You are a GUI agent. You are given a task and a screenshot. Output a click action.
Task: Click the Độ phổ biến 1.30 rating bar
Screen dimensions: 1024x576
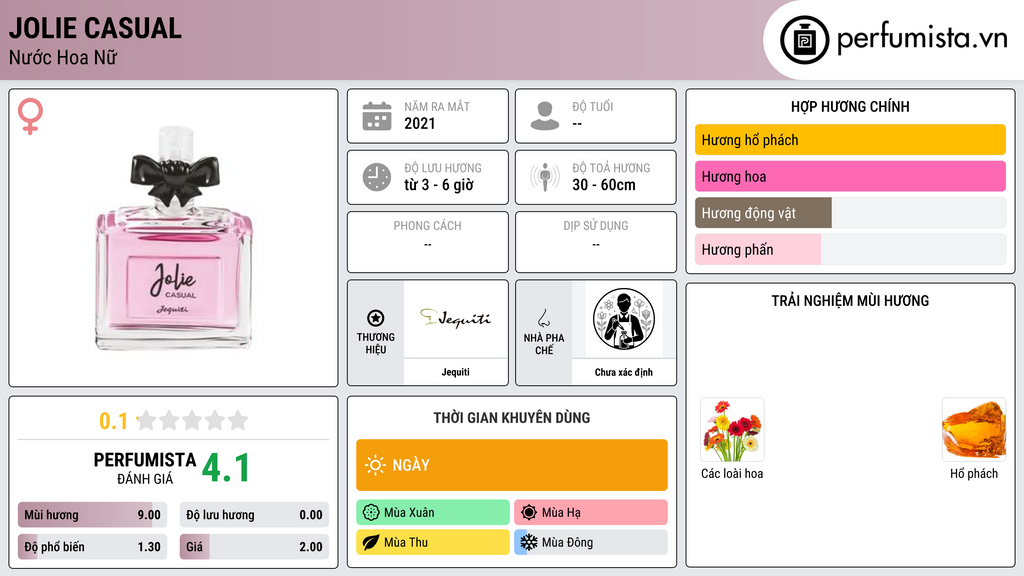[x=92, y=547]
